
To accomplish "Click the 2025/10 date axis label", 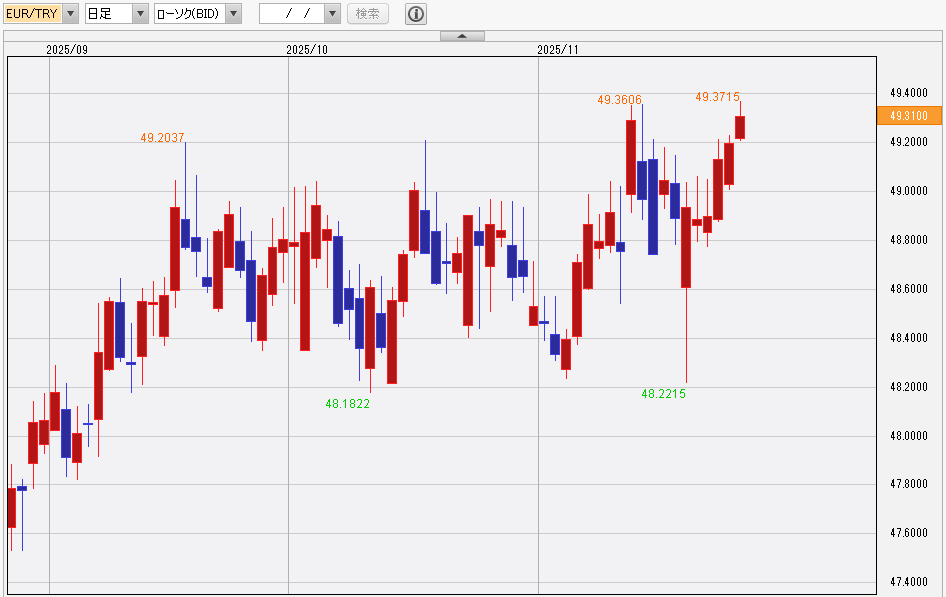I will [x=307, y=49].
